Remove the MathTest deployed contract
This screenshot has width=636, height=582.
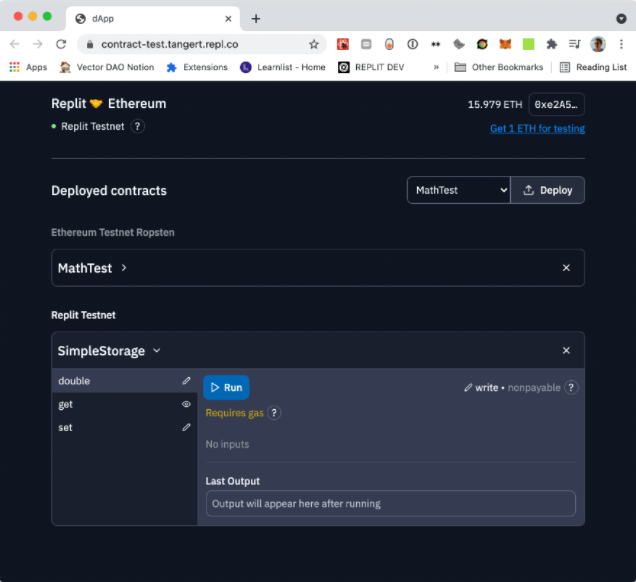(x=566, y=268)
